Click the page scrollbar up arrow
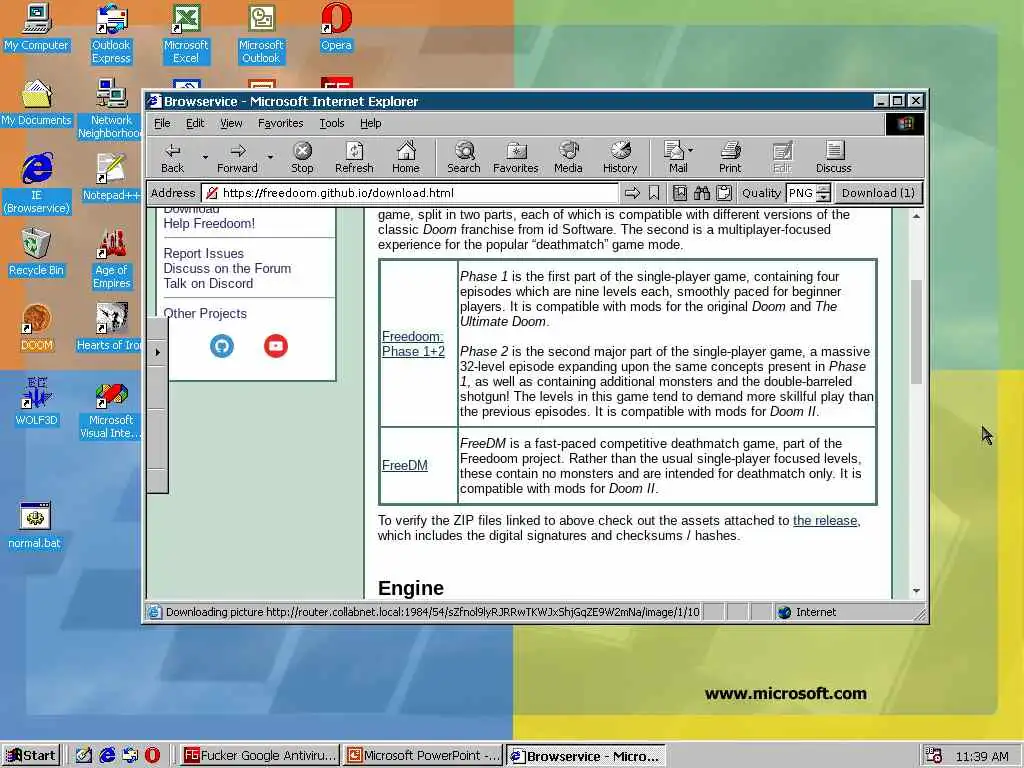 (916, 216)
